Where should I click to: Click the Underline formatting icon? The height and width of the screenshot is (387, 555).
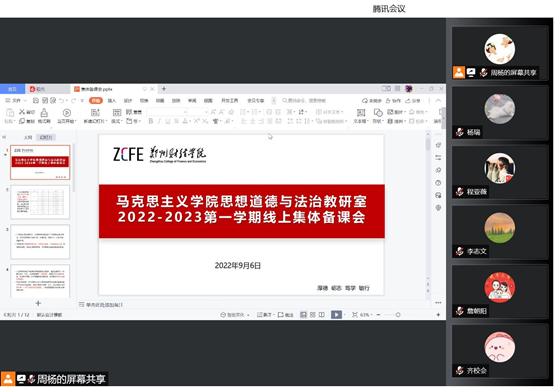(x=168, y=121)
